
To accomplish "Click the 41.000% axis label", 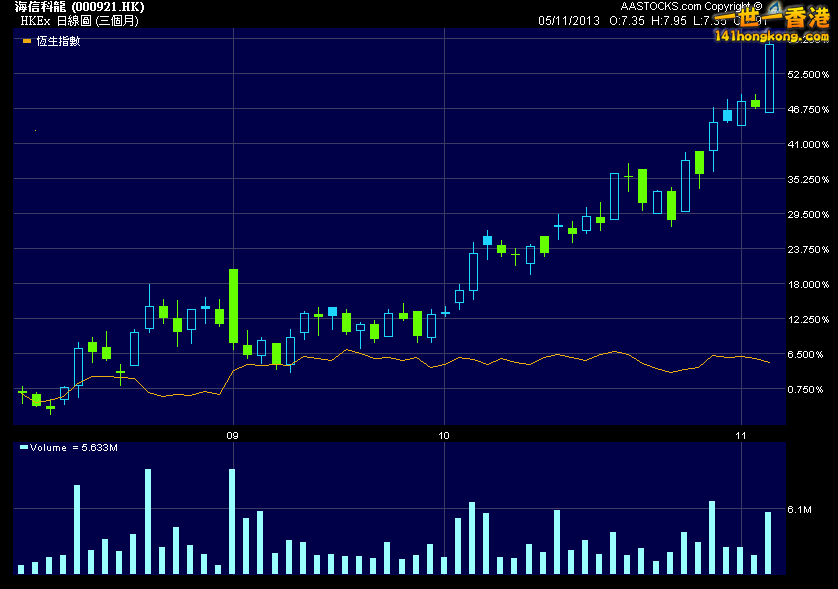I will pos(808,144).
